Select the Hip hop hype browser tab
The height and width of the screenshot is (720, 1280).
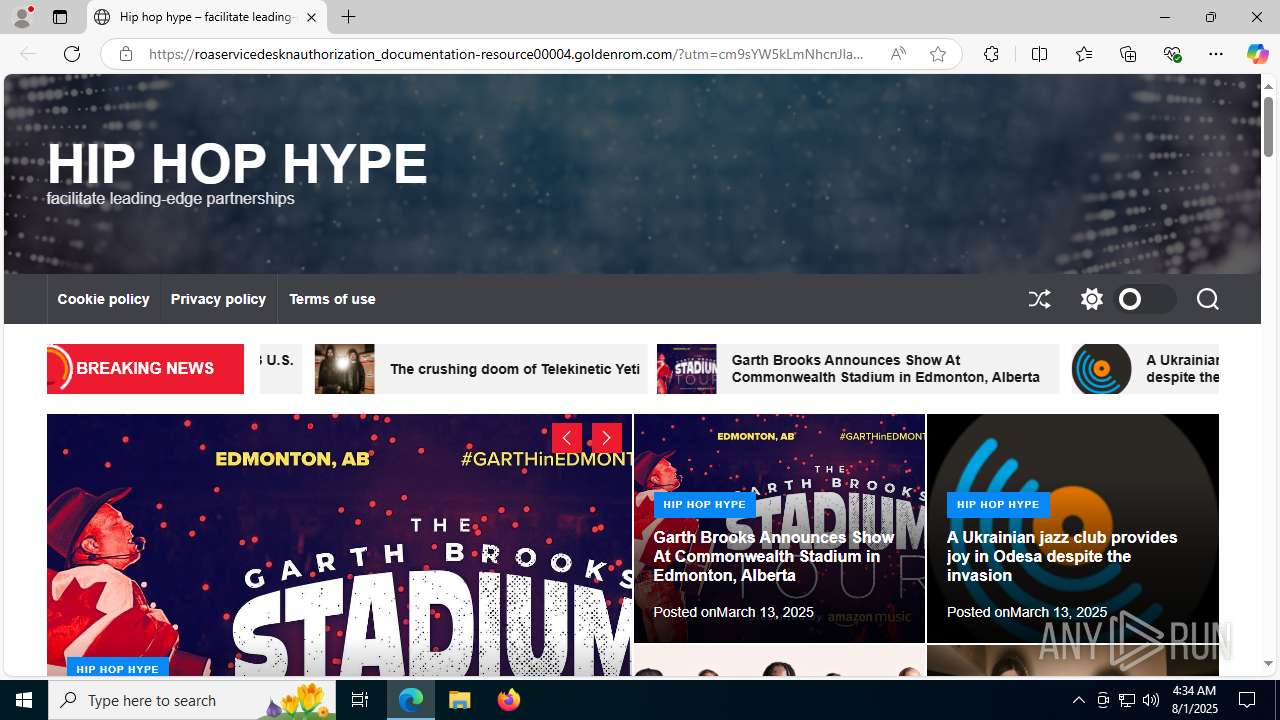coord(207,17)
